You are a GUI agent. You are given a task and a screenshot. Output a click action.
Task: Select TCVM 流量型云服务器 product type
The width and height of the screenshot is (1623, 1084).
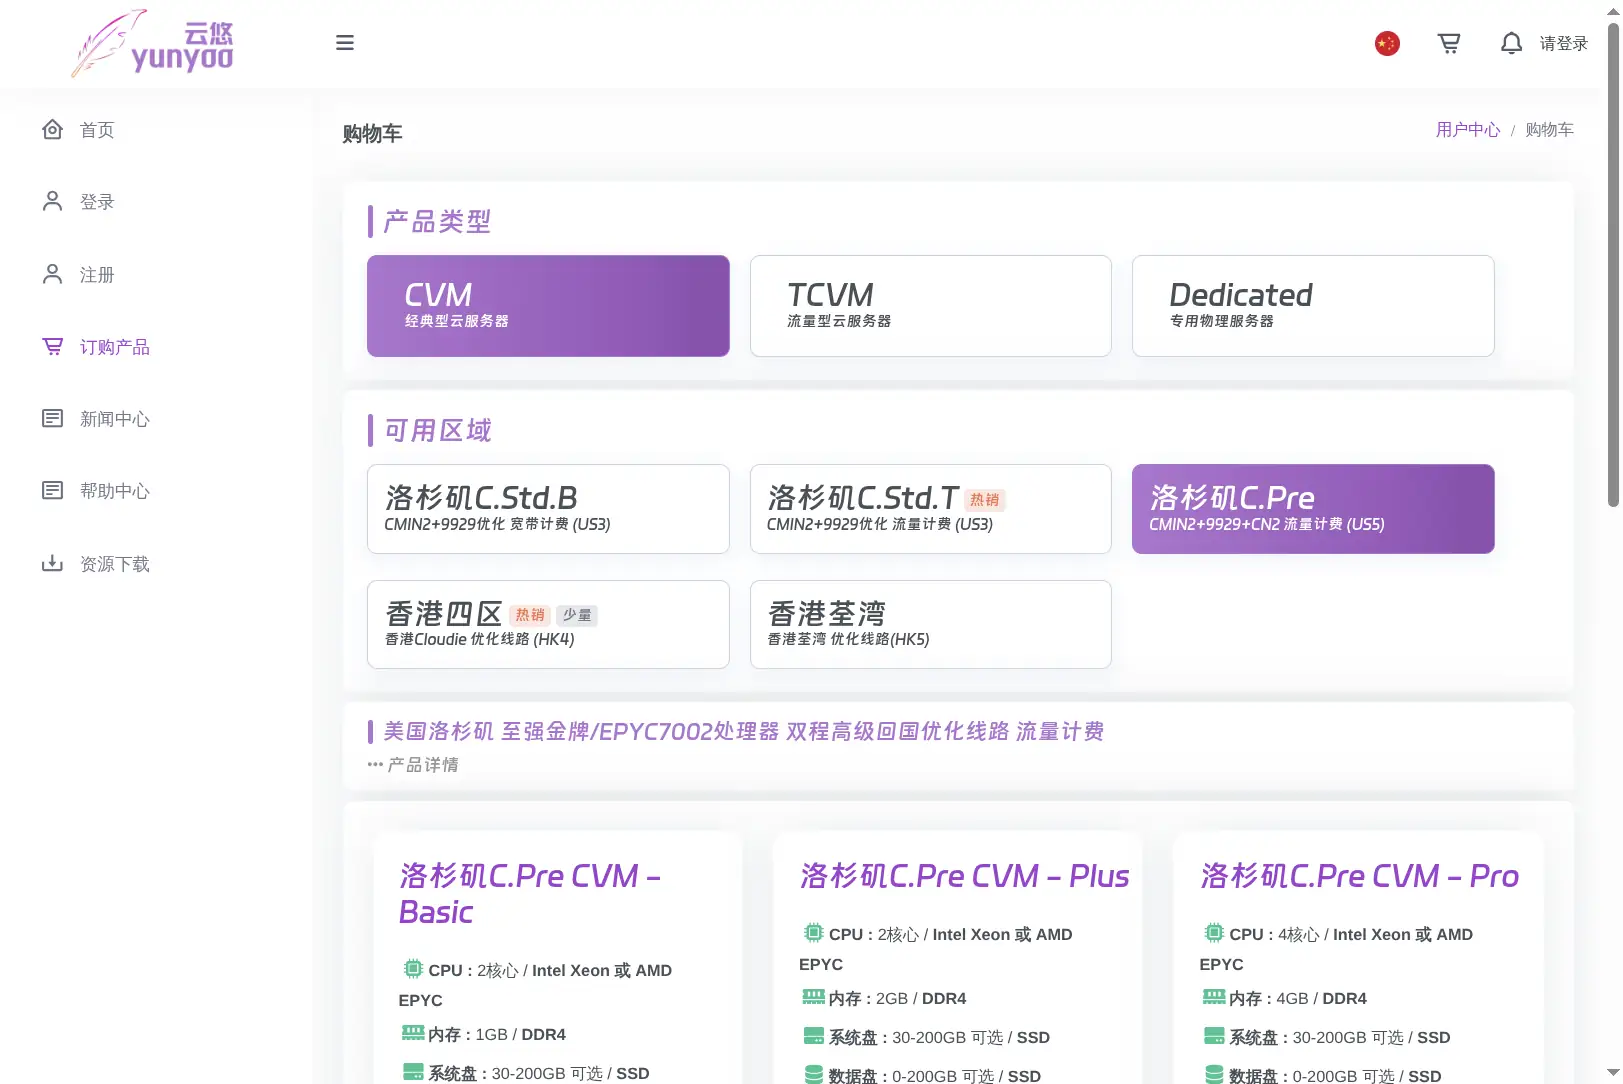[931, 306]
